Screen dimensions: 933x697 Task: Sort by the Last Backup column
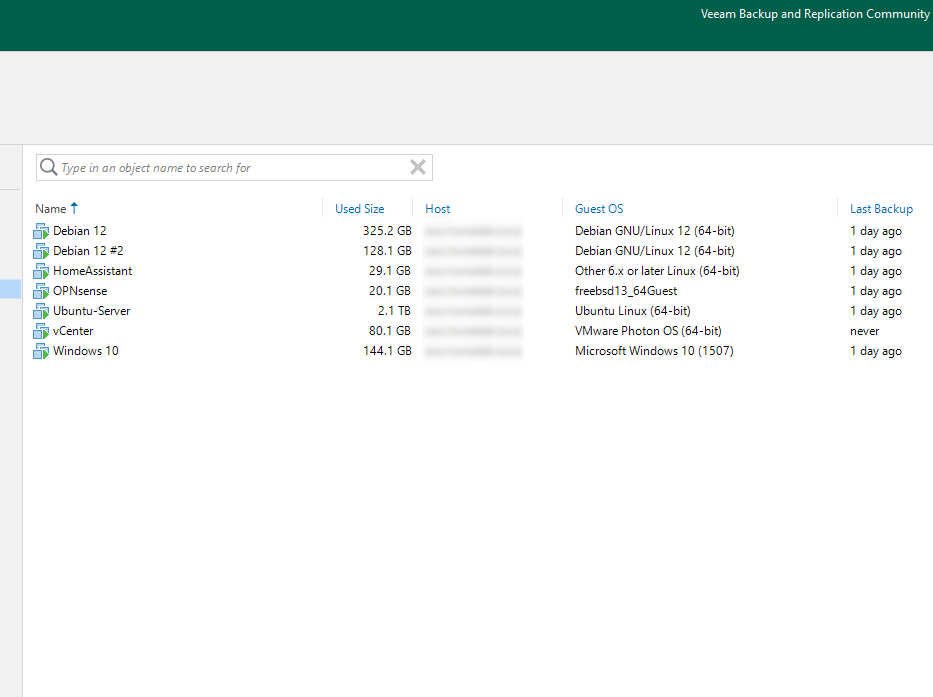click(x=881, y=209)
